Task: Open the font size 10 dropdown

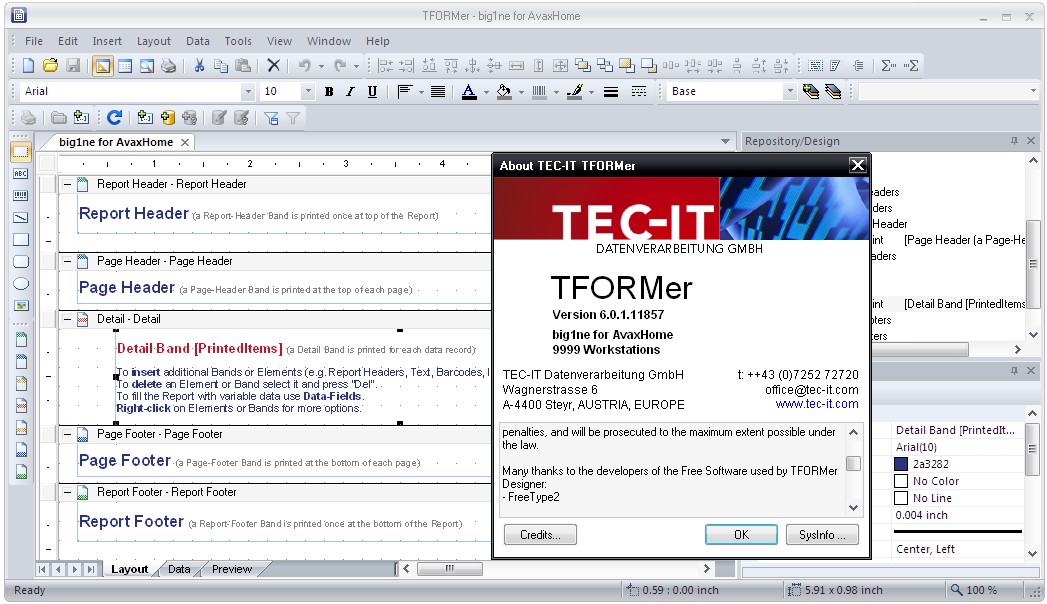Action: [x=308, y=91]
